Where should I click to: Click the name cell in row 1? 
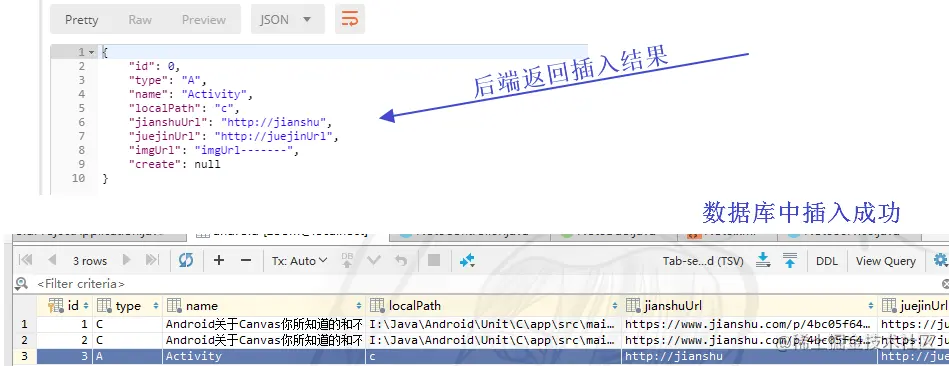pos(264,324)
